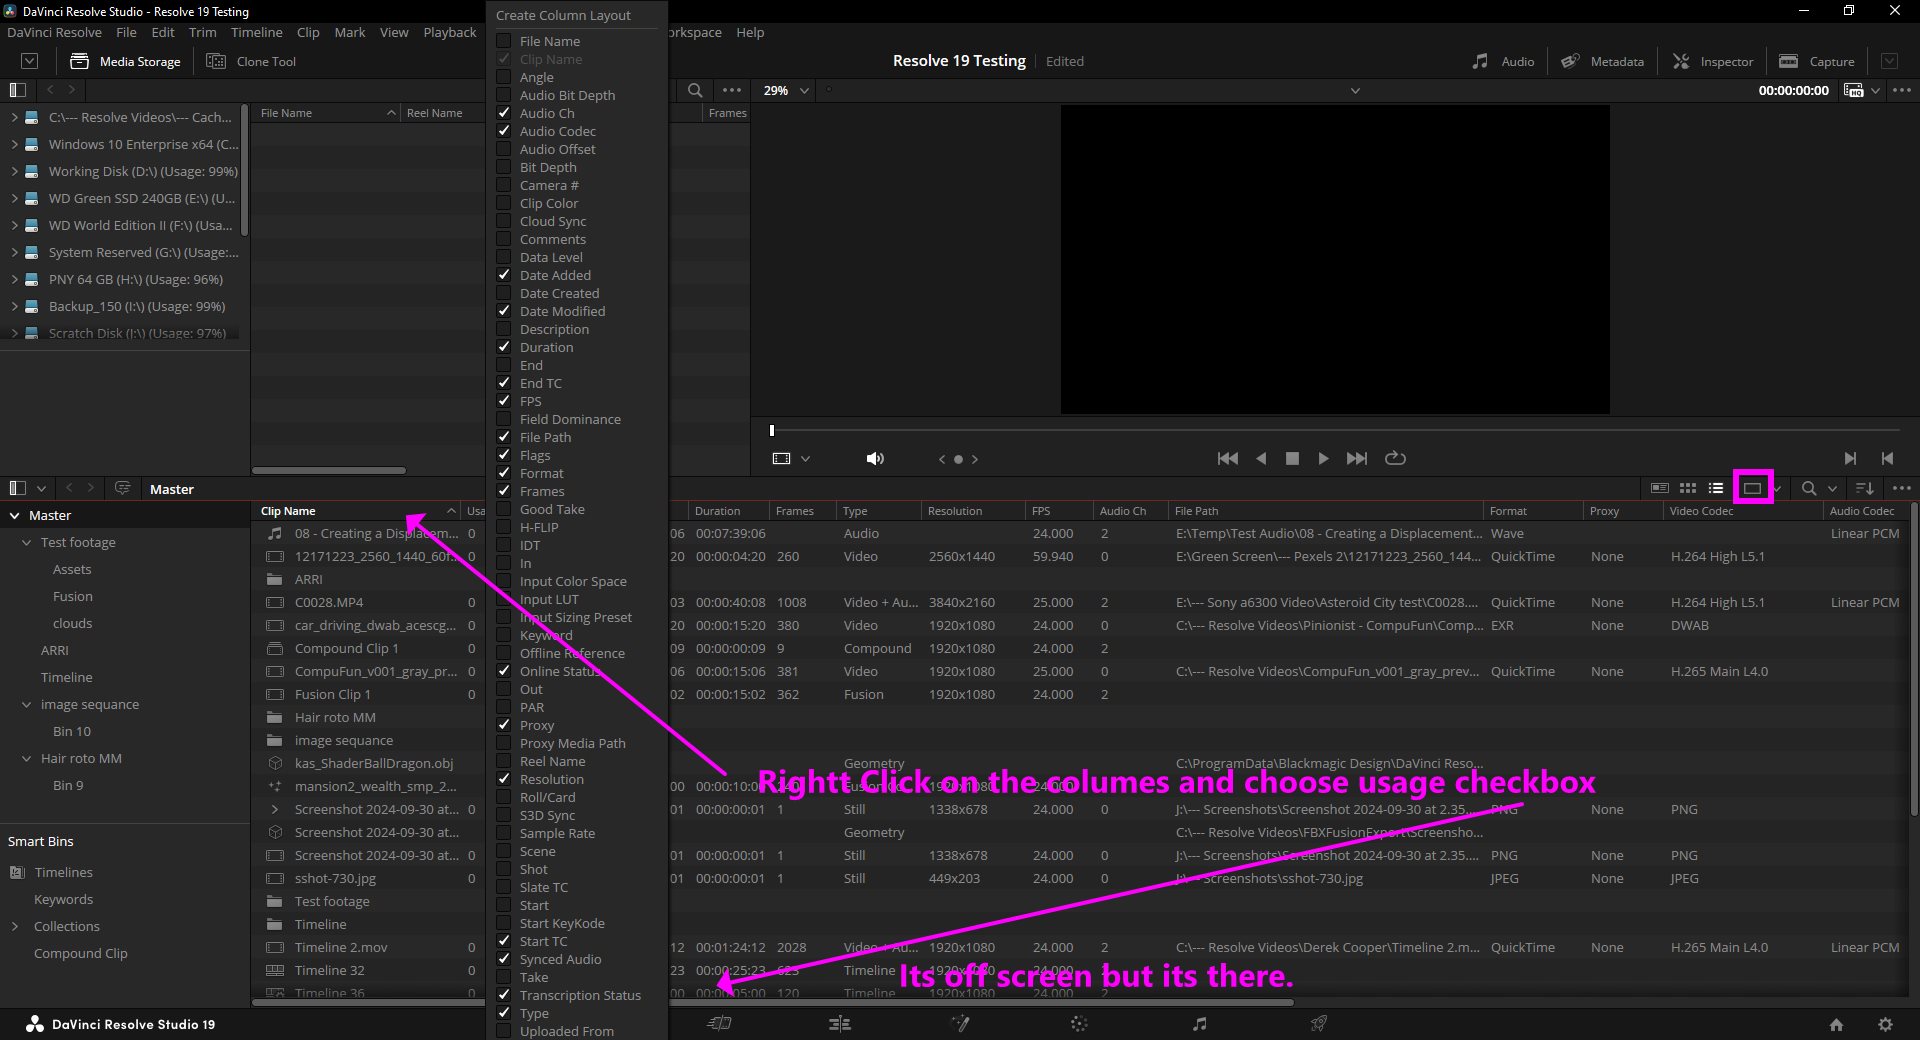The height and width of the screenshot is (1040, 1920).
Task: Open the Timeline menu
Action: 256,32
